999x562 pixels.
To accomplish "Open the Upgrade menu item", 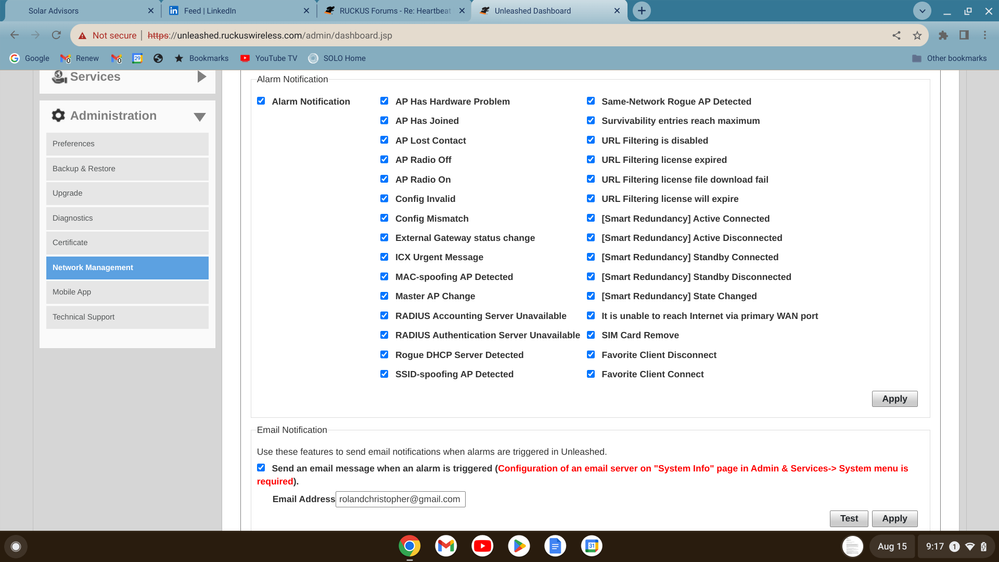I will tap(127, 193).
